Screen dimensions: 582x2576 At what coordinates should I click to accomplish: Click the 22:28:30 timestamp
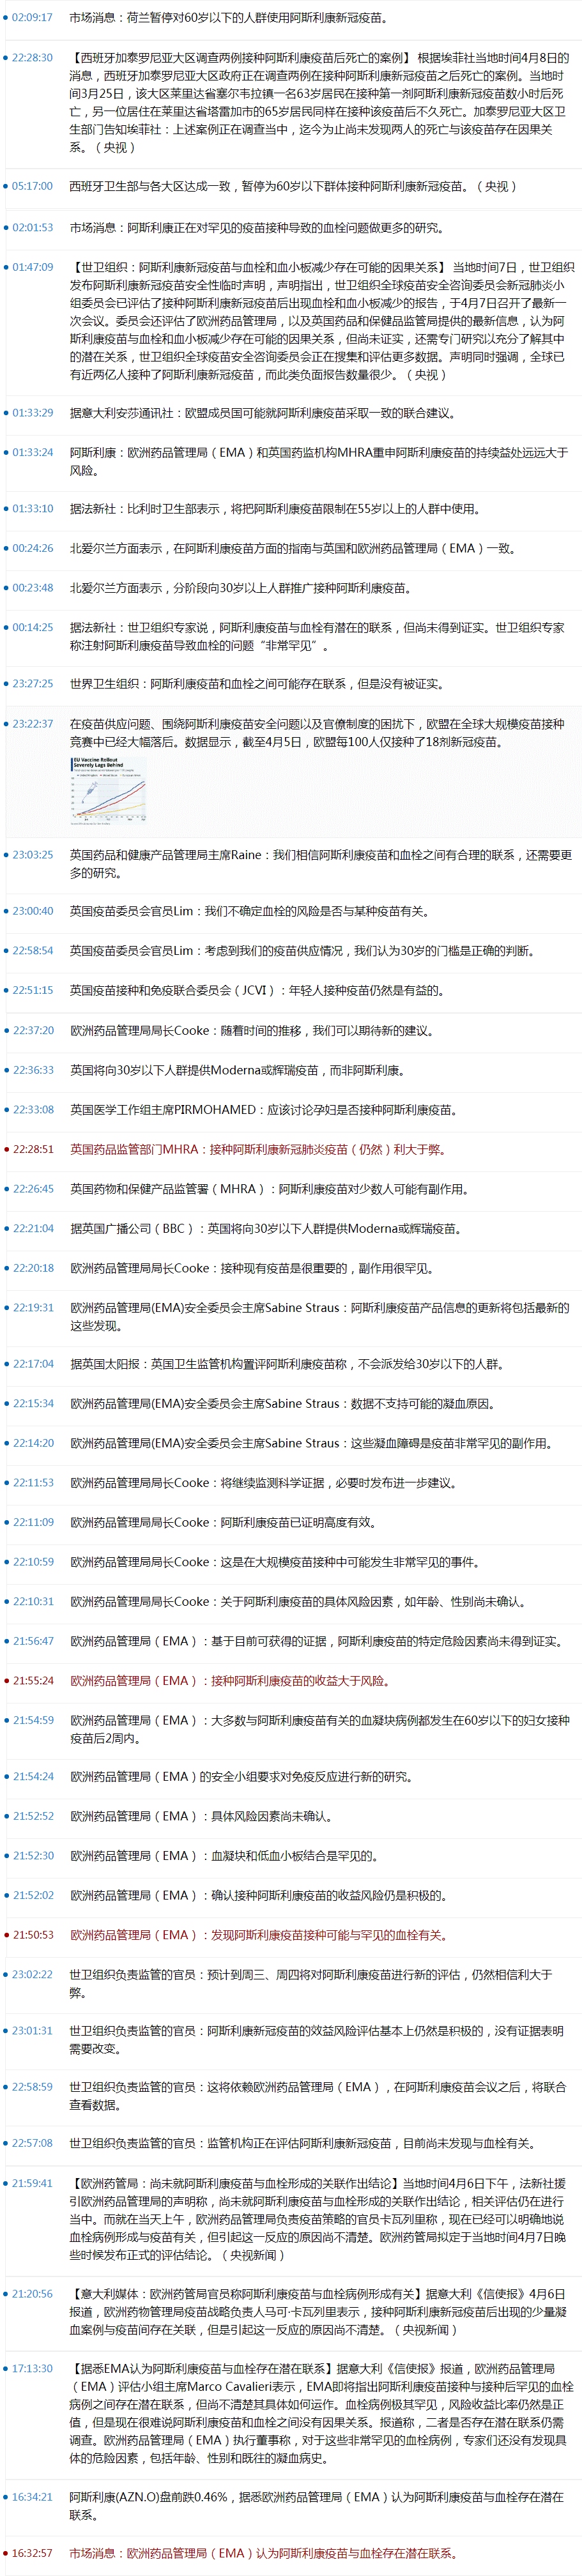33,58
